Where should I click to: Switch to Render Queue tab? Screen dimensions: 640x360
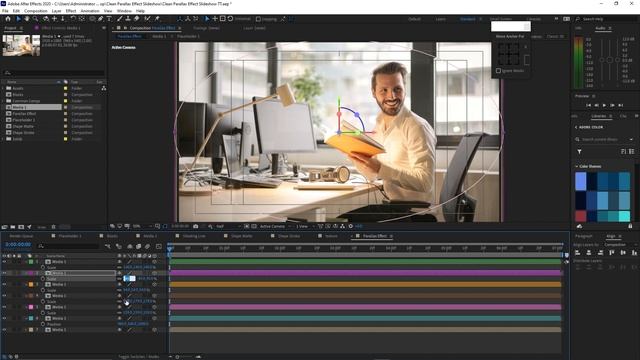click(x=21, y=236)
